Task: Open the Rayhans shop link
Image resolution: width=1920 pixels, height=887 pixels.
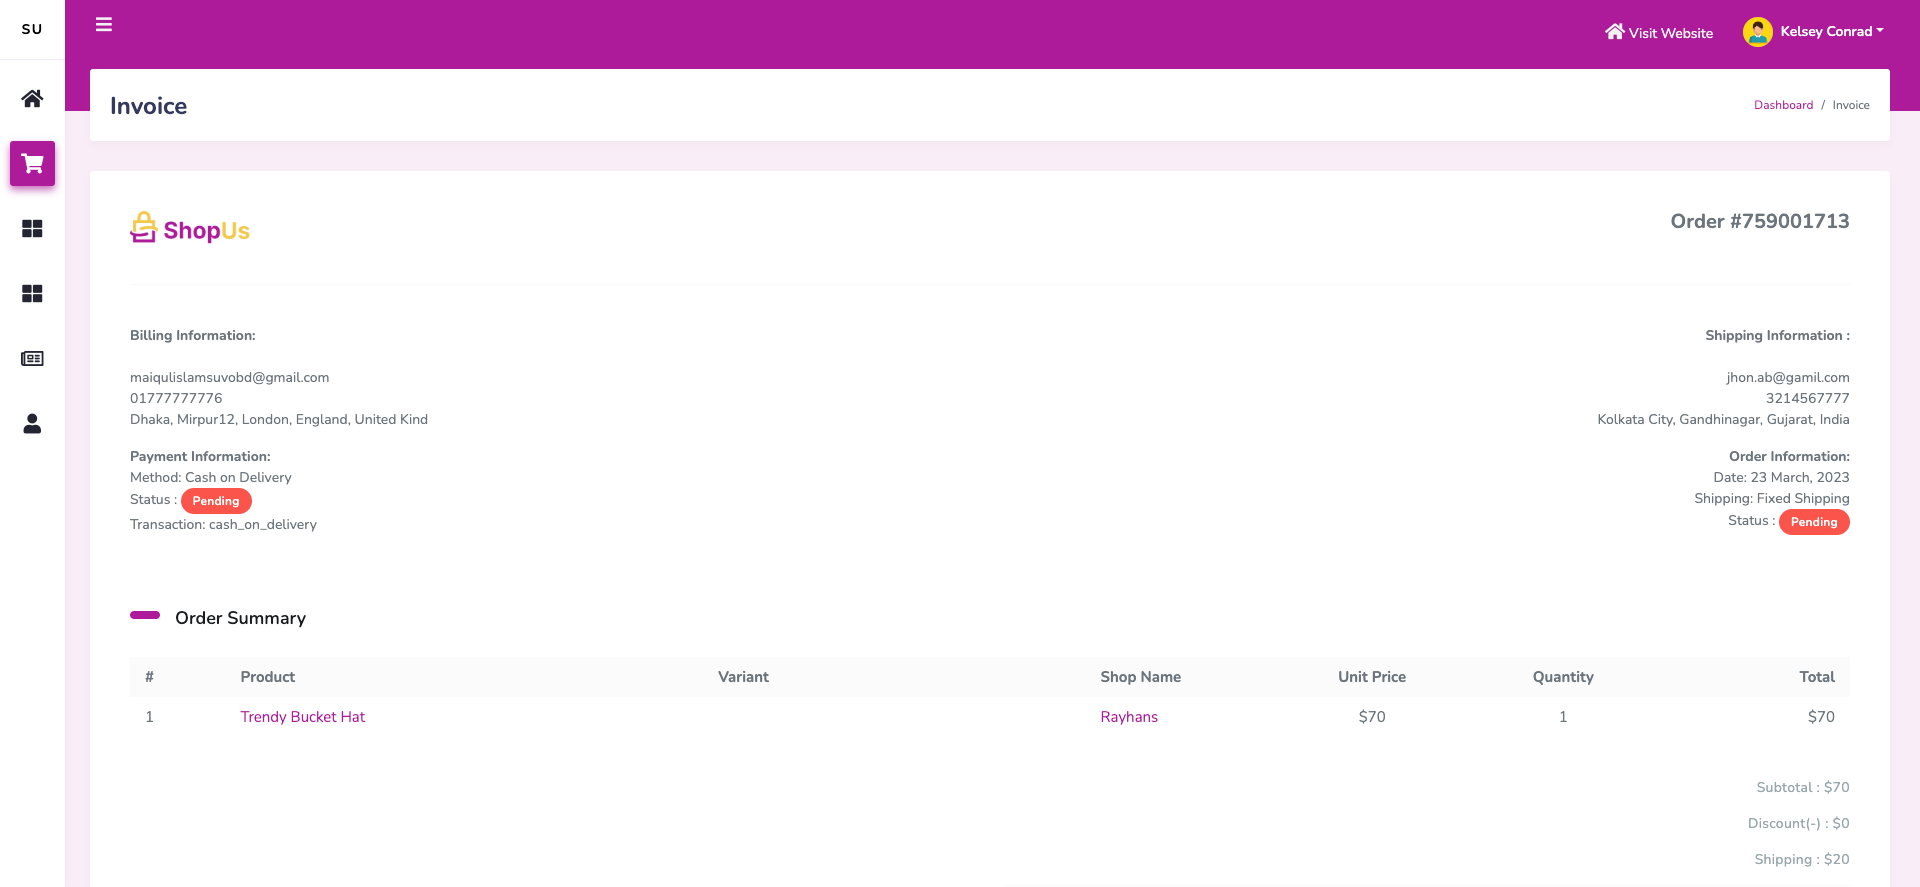Action: [x=1129, y=717]
